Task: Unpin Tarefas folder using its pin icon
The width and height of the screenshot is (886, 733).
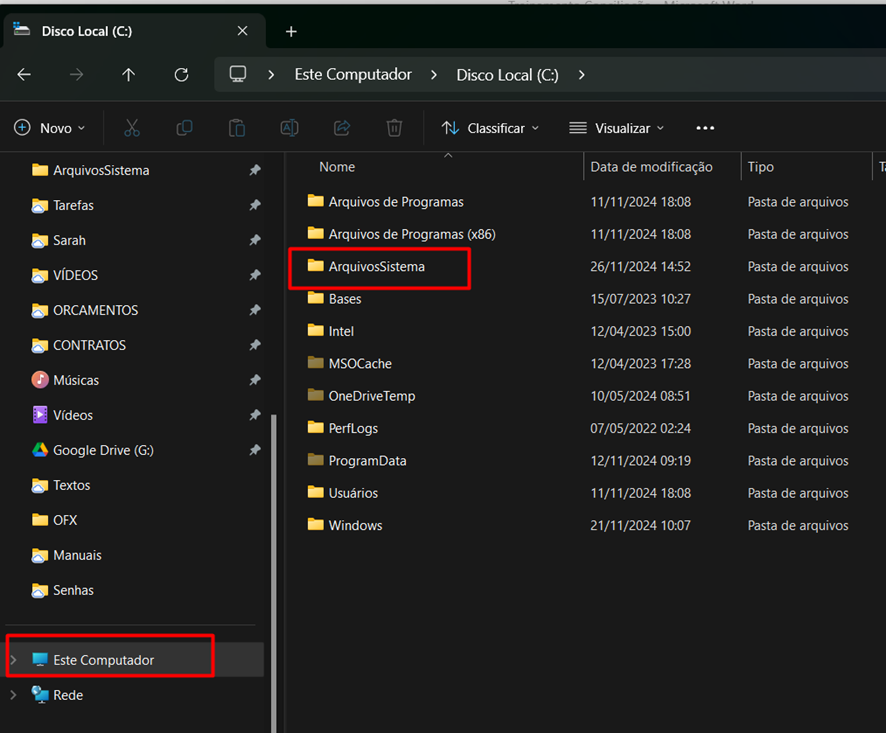Action: (254, 205)
